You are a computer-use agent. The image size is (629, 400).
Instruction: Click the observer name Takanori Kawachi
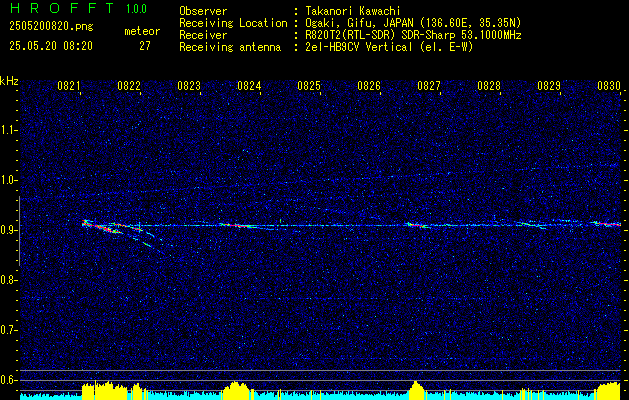(x=353, y=11)
